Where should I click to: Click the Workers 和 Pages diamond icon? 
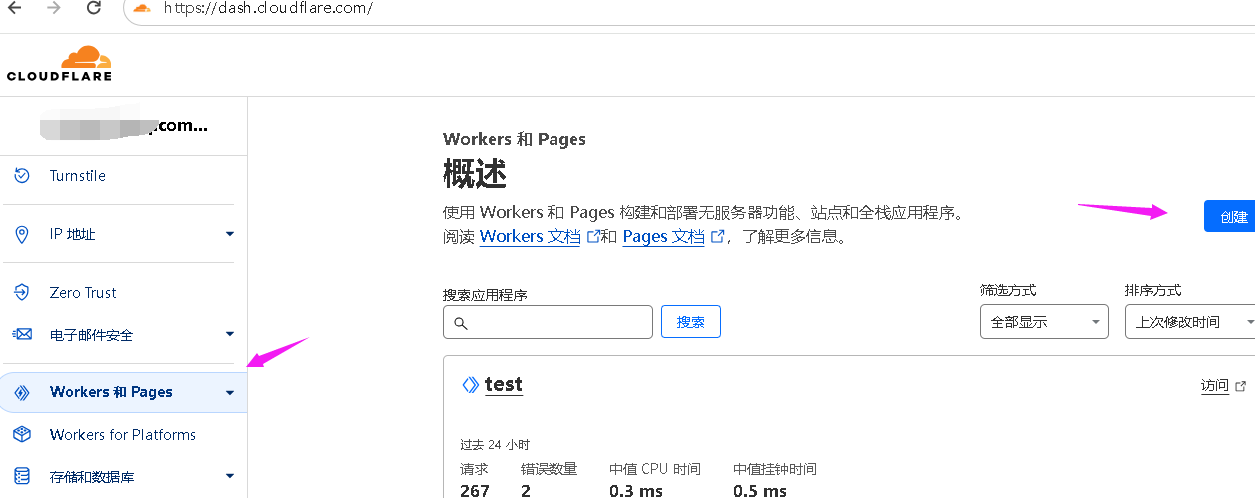click(22, 392)
